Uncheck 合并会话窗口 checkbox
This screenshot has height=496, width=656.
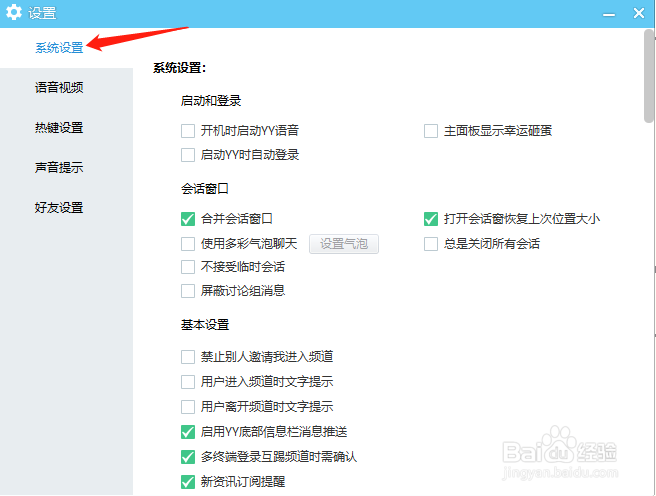coord(188,219)
